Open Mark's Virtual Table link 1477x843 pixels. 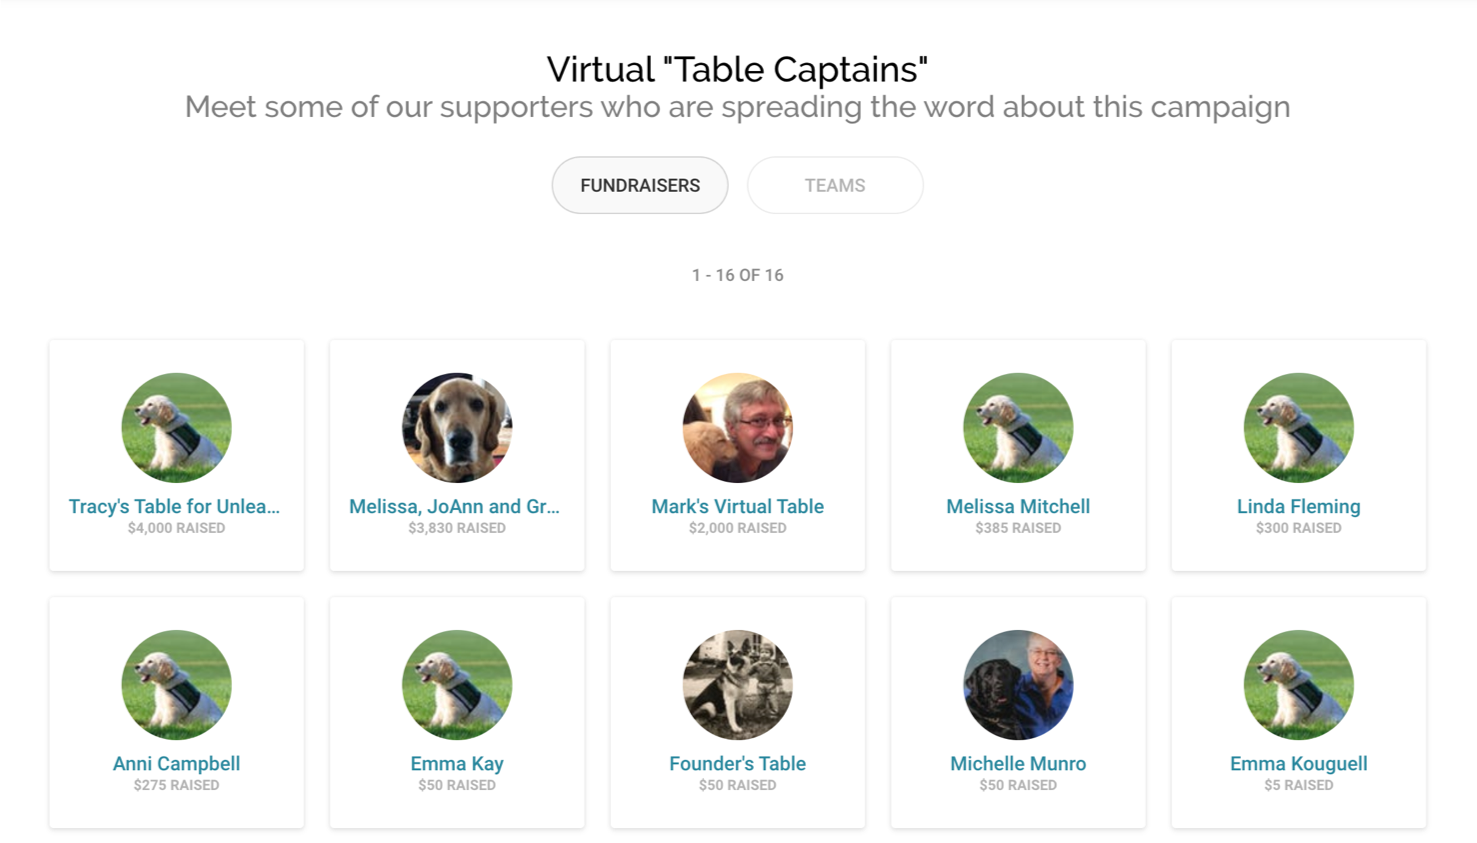[x=738, y=507]
